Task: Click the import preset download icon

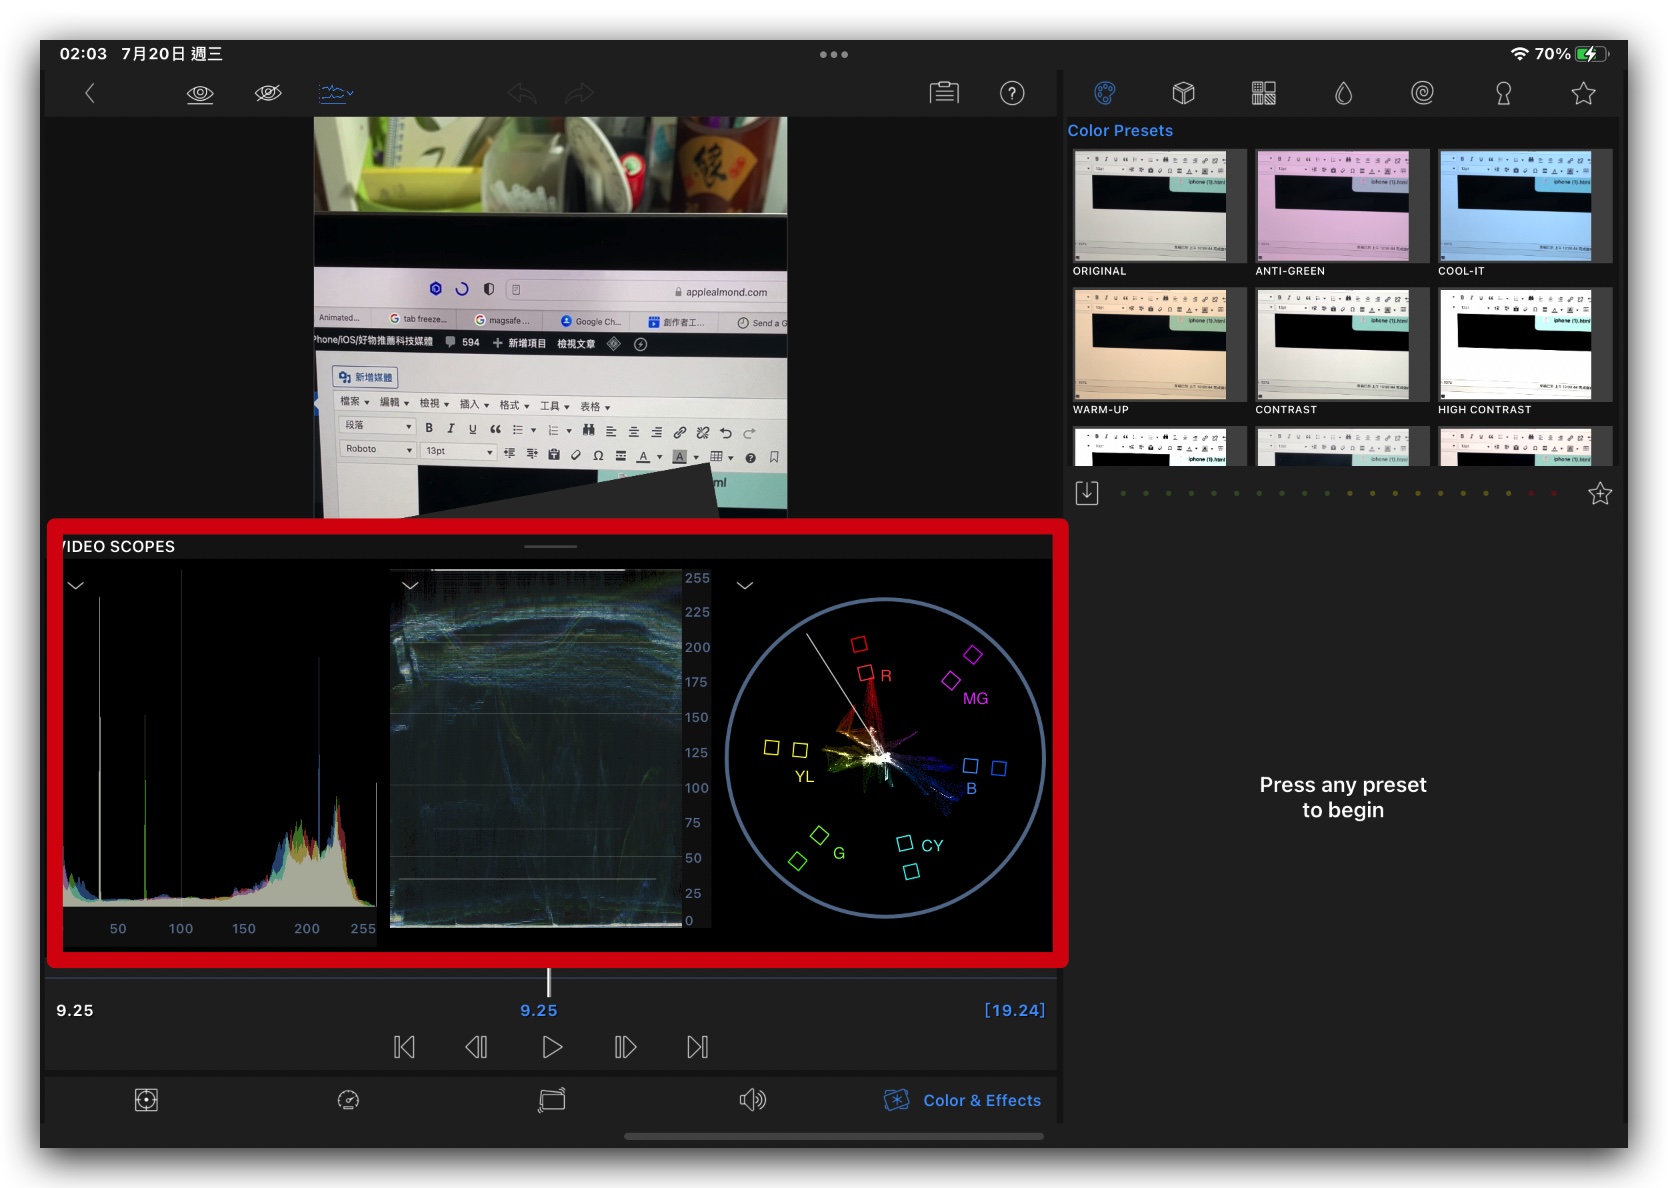Action: pos(1087,493)
